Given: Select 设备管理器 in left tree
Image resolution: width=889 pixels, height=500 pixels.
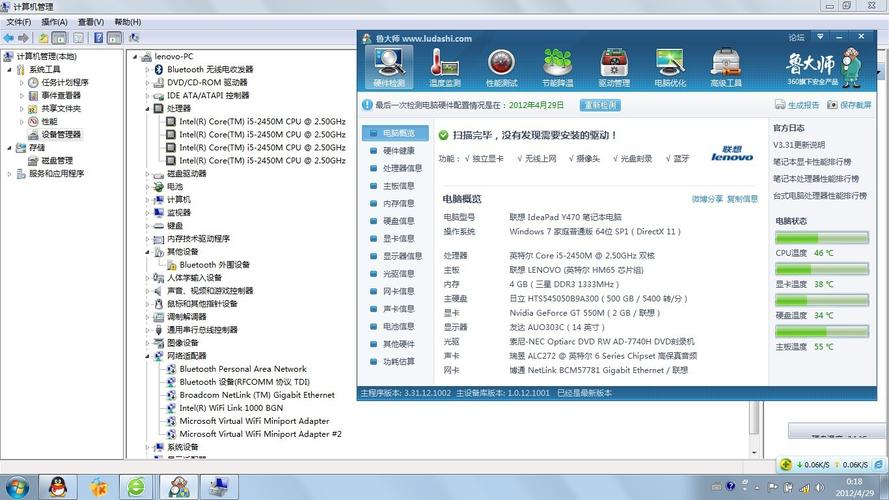Looking at the screenshot, I should pyautogui.click(x=61, y=134).
